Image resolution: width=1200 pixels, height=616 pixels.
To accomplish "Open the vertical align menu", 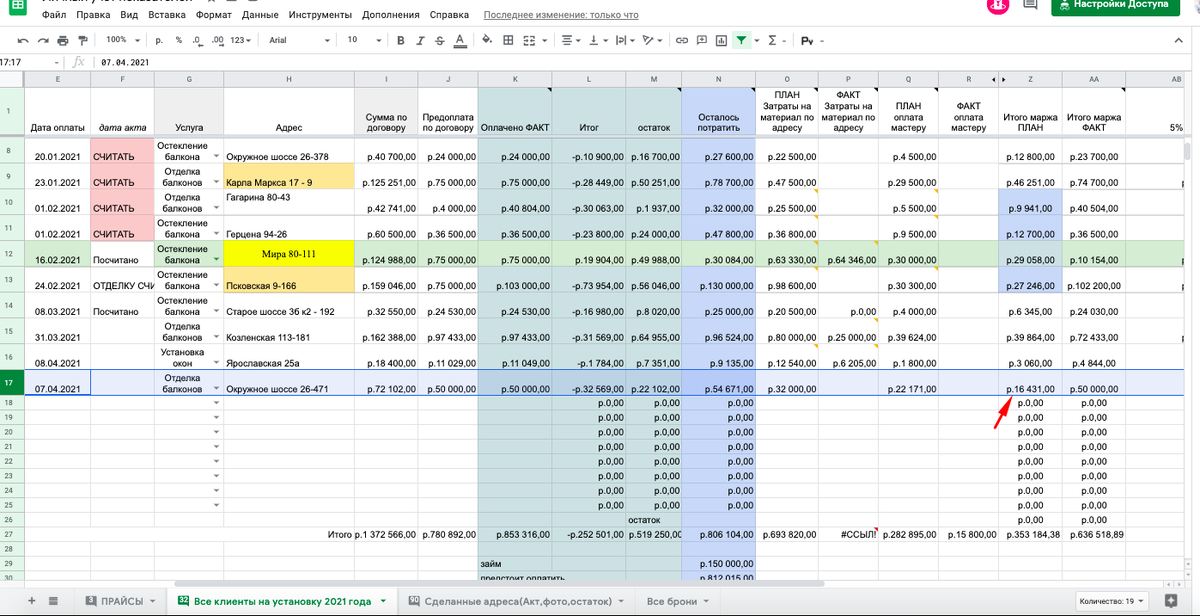I will coord(597,40).
